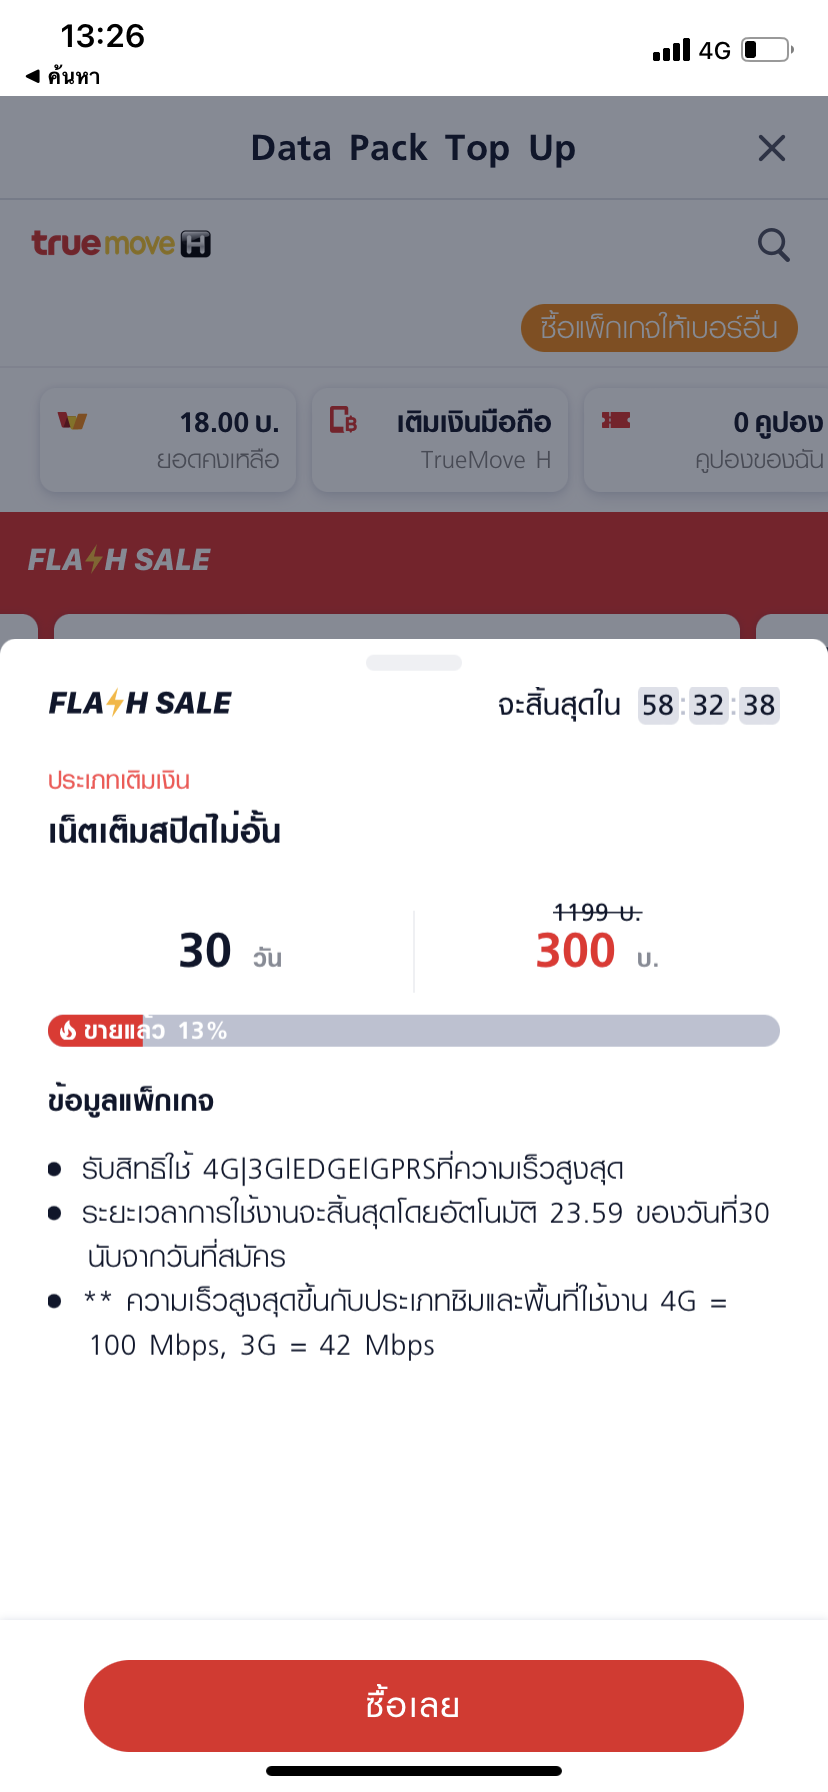Image resolution: width=828 pixels, height=1792 pixels.
Task: Open the 18.00 บ. balance card
Action: pos(168,440)
